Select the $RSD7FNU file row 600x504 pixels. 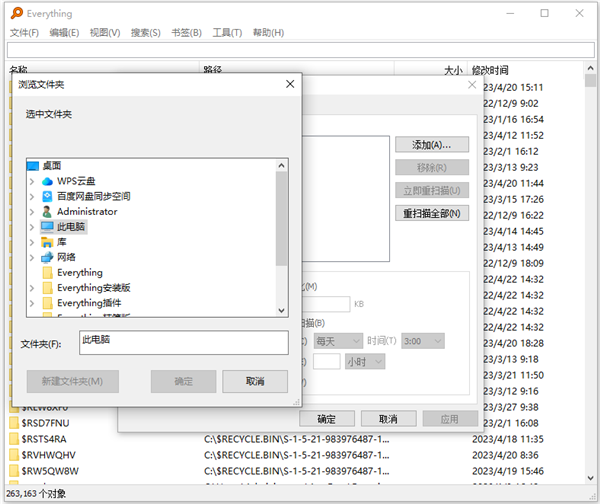coord(45,423)
